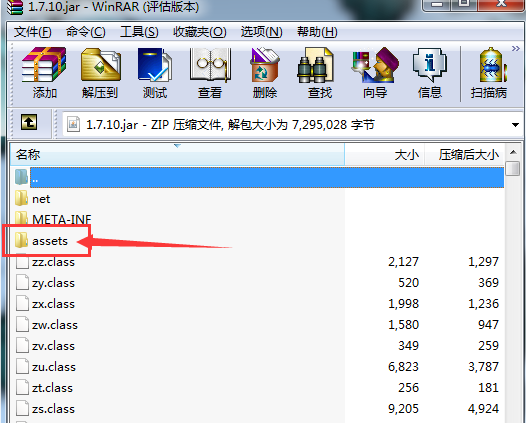This screenshot has width=526, height=423.
Task: Click the Extract To (解压到) icon
Action: [101, 65]
